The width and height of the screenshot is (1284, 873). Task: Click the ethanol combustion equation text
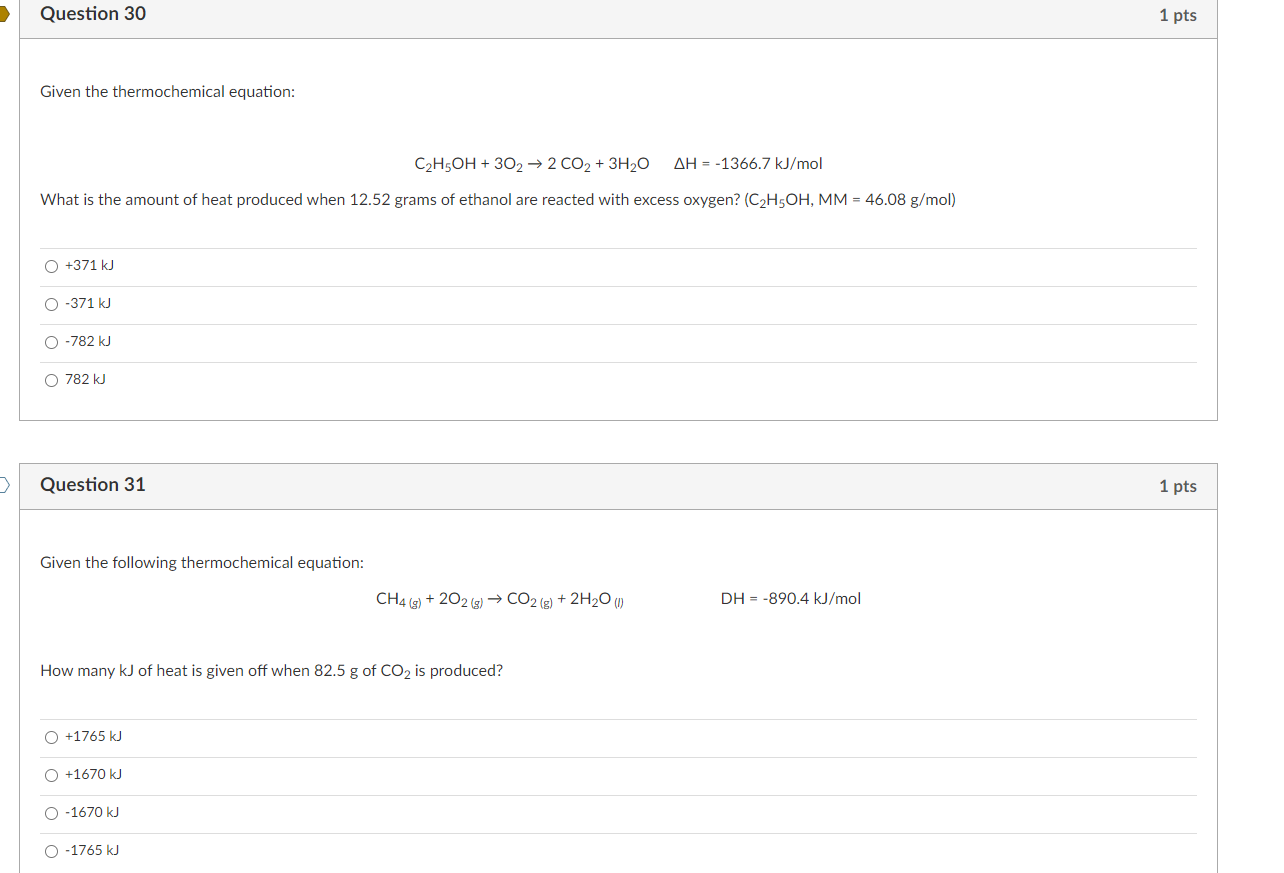[x=532, y=163]
